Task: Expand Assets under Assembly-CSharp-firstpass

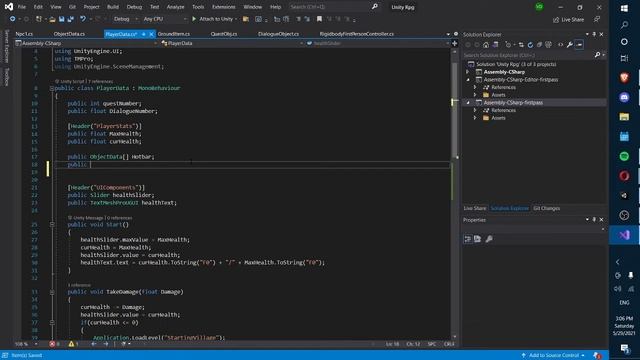Action: tap(475, 118)
